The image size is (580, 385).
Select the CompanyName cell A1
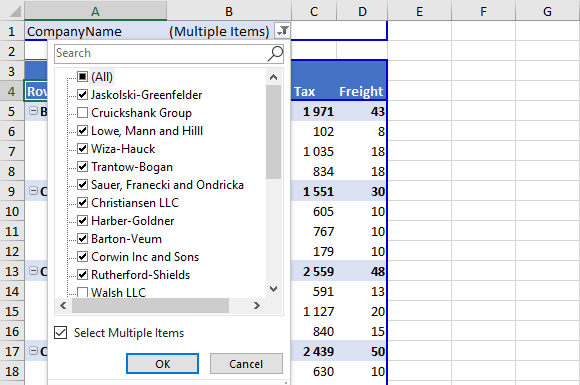(95, 31)
